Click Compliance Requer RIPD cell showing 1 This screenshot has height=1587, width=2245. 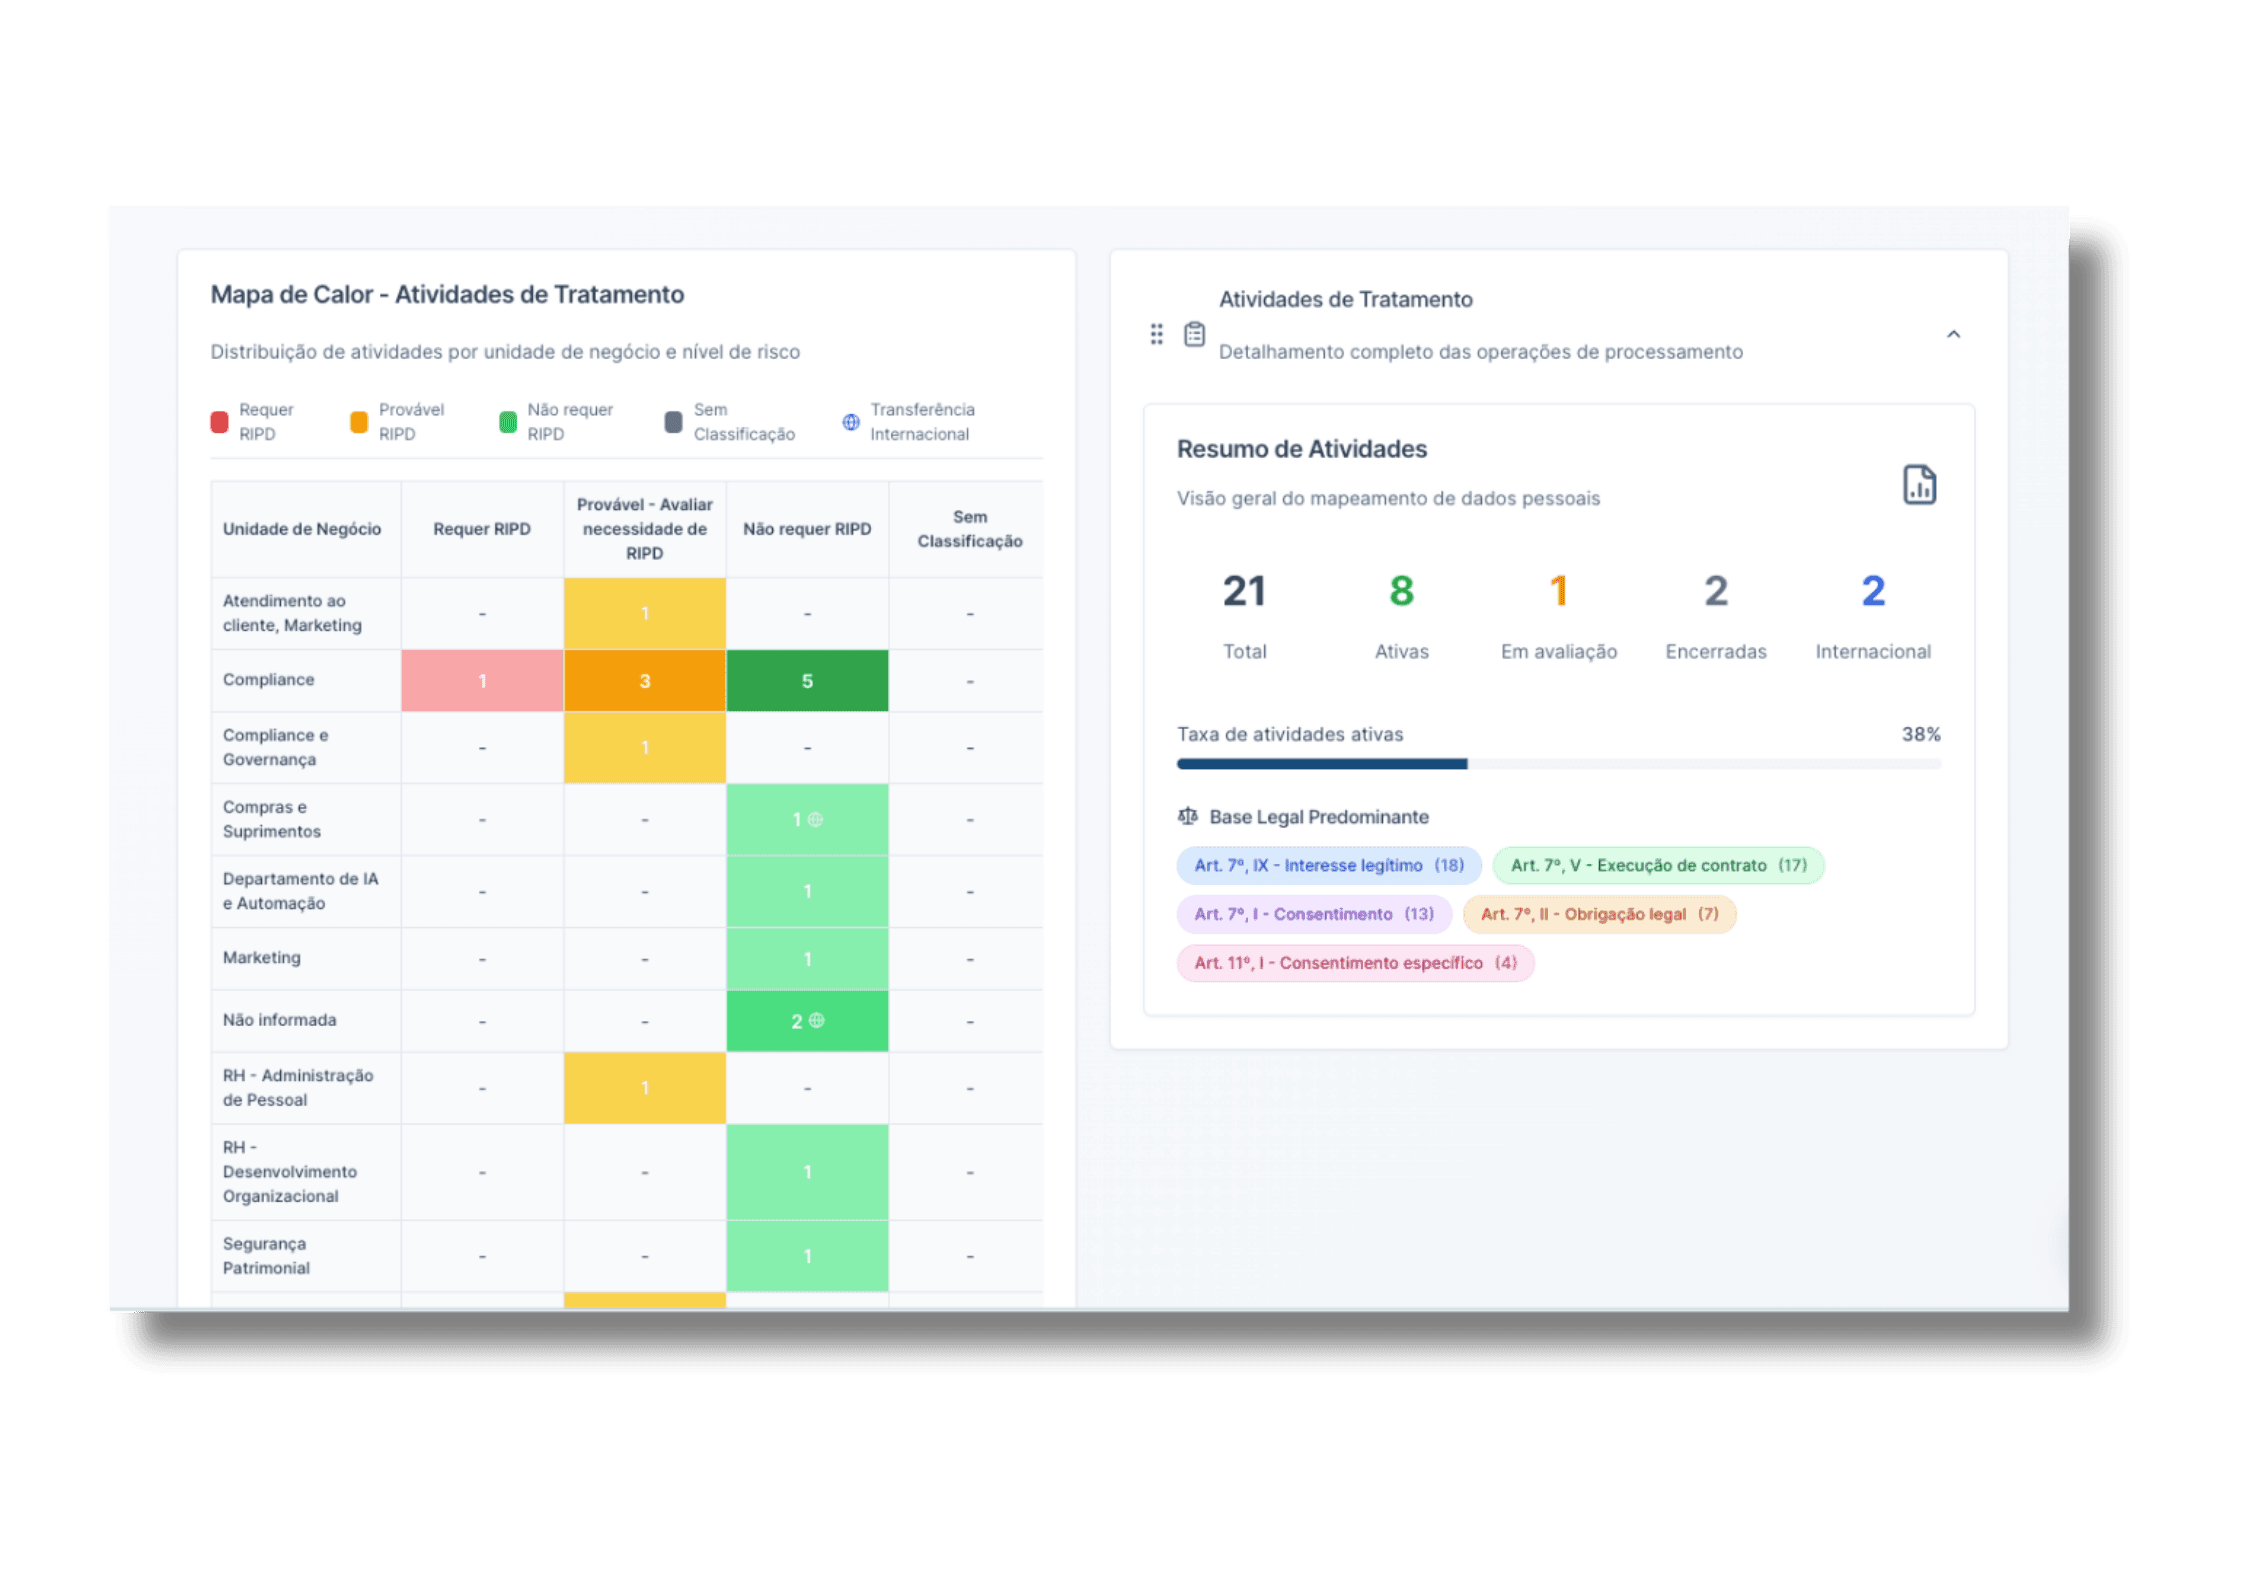(482, 681)
